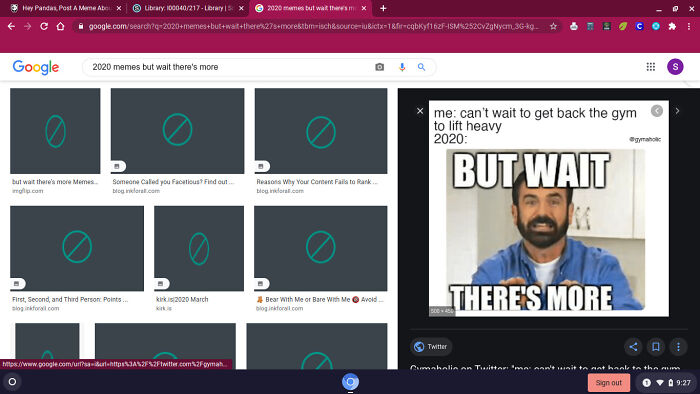Open the printer extension icon
This screenshot has height=394, width=700.
click(574, 26)
